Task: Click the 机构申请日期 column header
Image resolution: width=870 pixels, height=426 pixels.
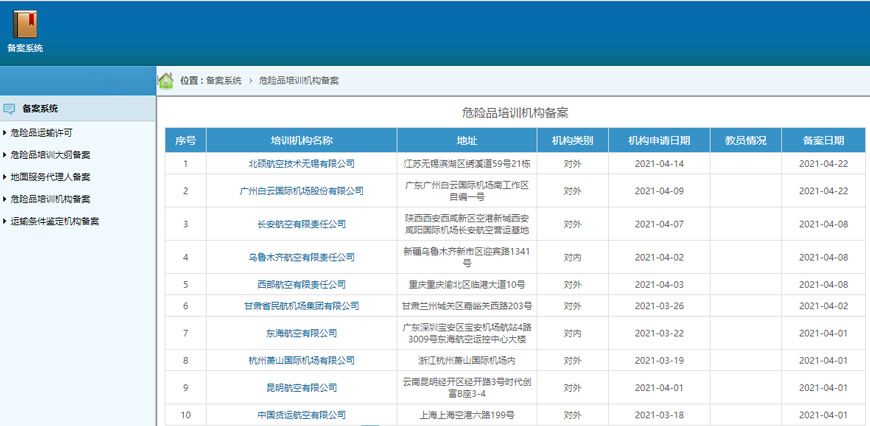Action: tap(659, 140)
